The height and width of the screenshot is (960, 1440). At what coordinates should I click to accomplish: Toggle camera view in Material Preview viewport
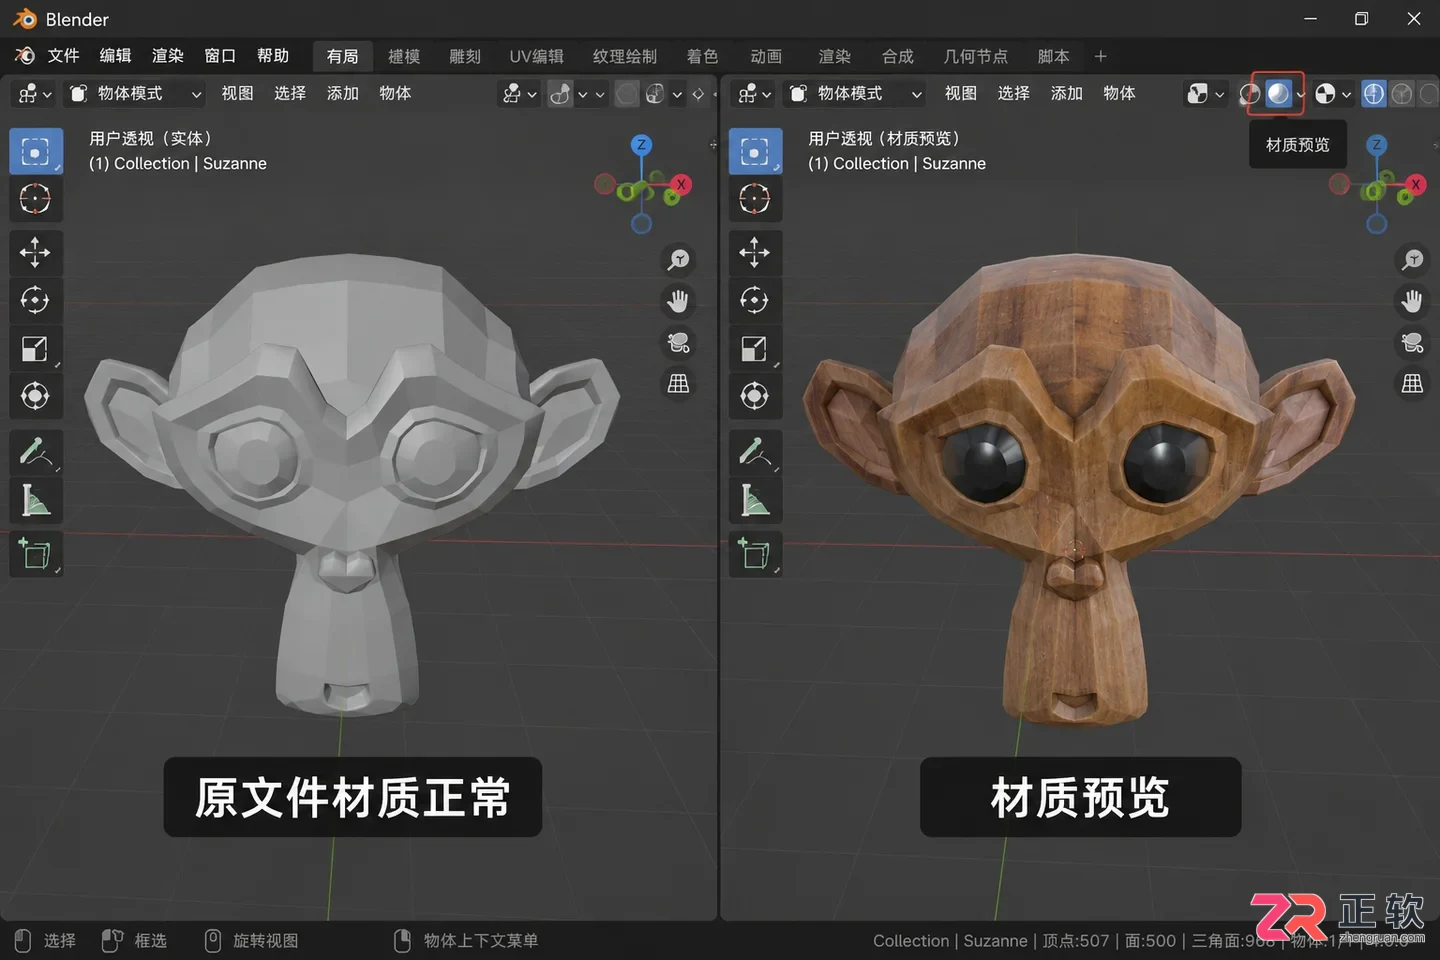[1412, 343]
